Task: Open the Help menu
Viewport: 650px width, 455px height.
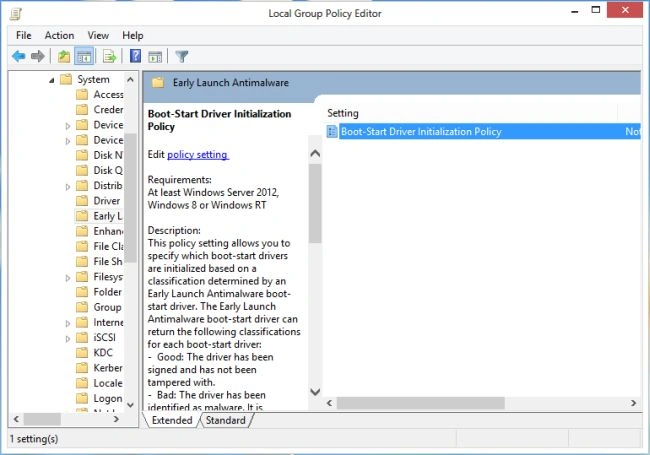Action: 133,36
